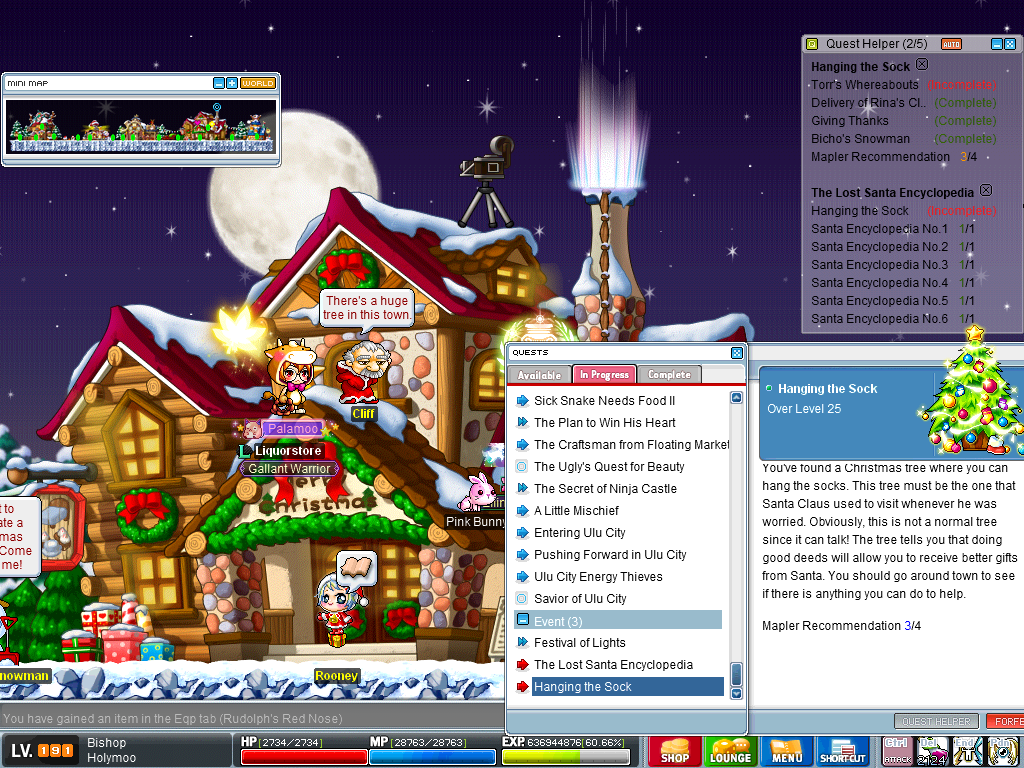Image resolution: width=1024 pixels, height=768 pixels.
Task: Click the minimap town preview
Action: (140, 127)
